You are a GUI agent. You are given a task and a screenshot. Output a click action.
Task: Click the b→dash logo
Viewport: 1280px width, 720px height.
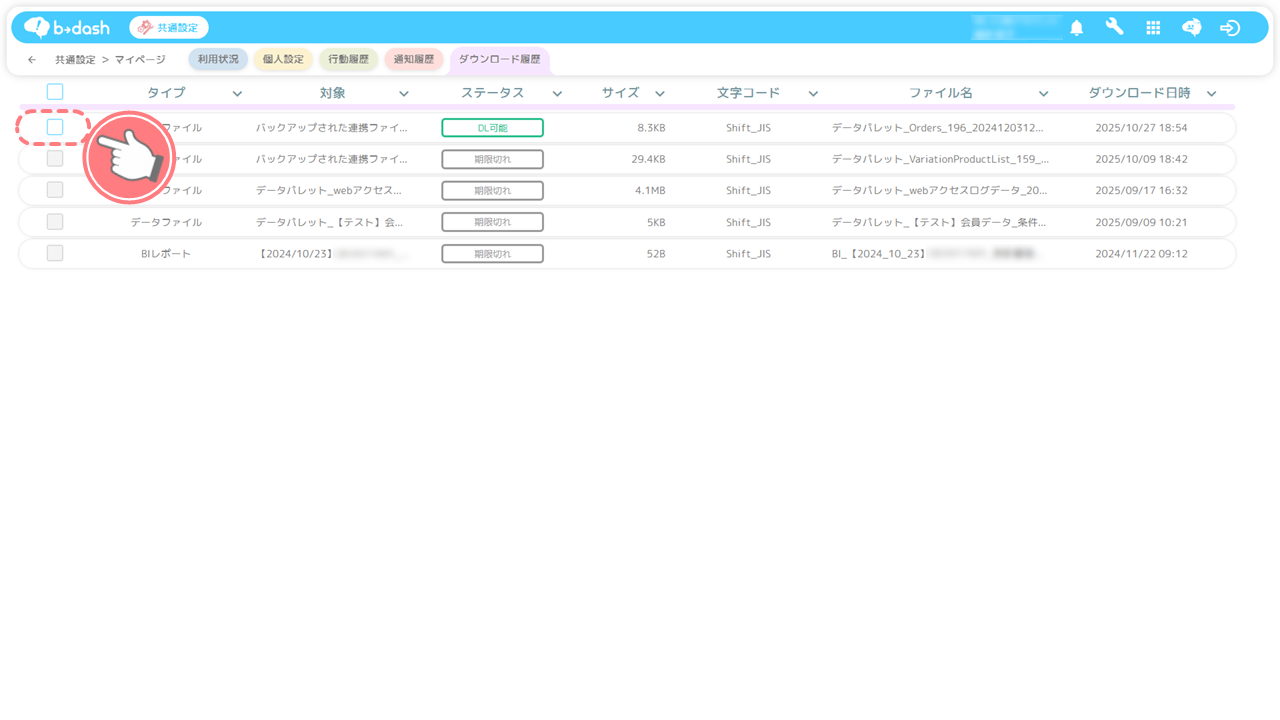coord(67,27)
